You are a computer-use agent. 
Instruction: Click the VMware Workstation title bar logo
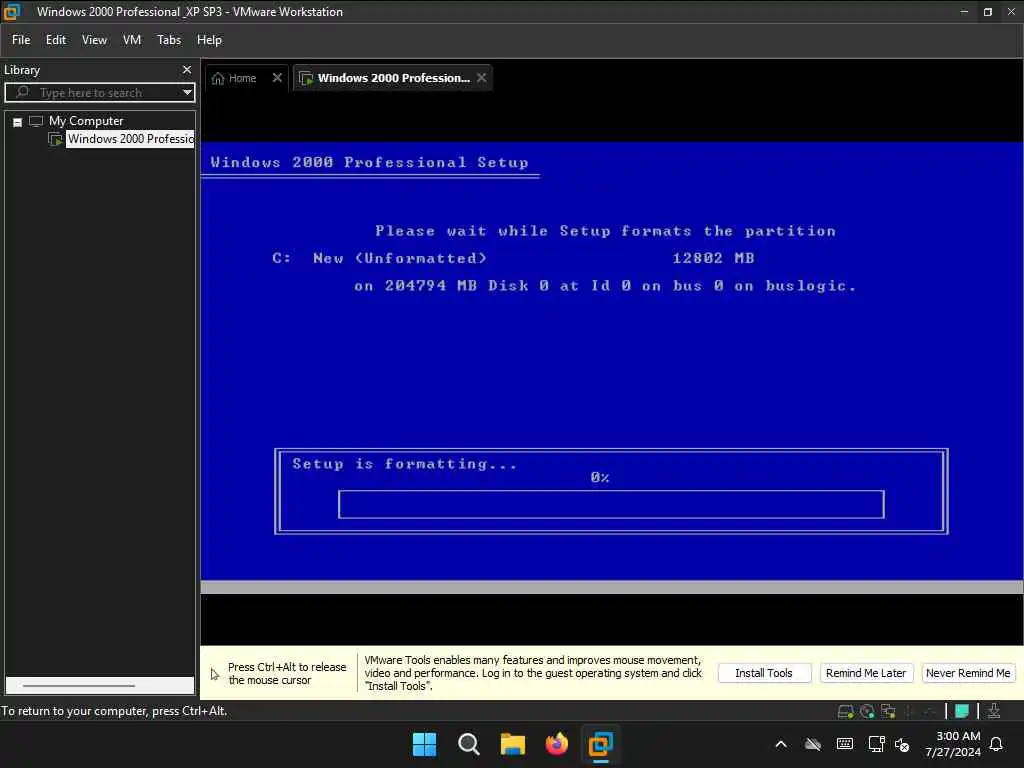coord(12,12)
